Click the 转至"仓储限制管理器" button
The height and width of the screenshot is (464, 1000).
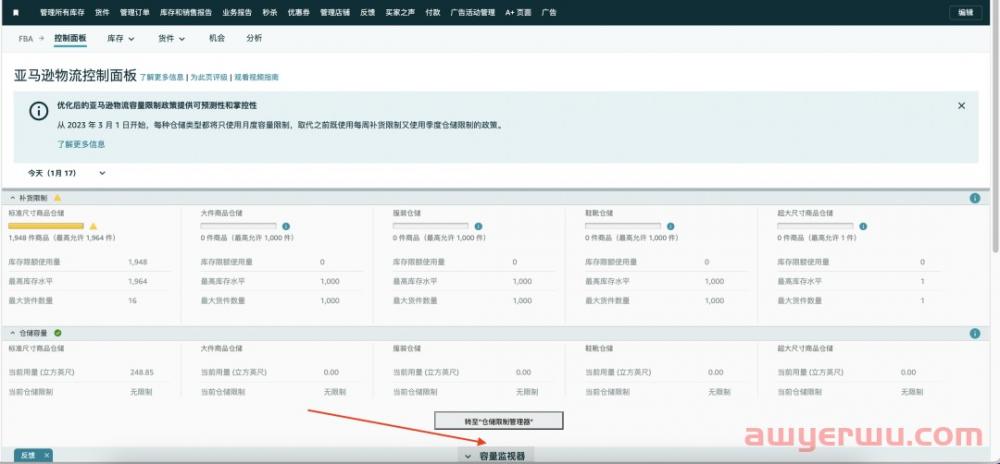tap(499, 421)
